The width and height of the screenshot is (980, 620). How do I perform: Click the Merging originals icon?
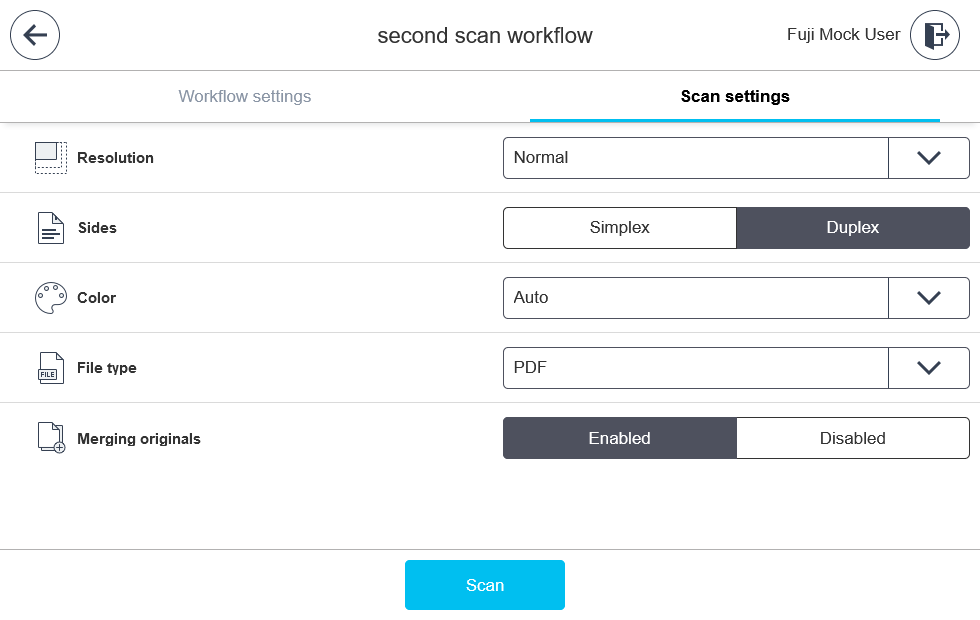click(50, 437)
